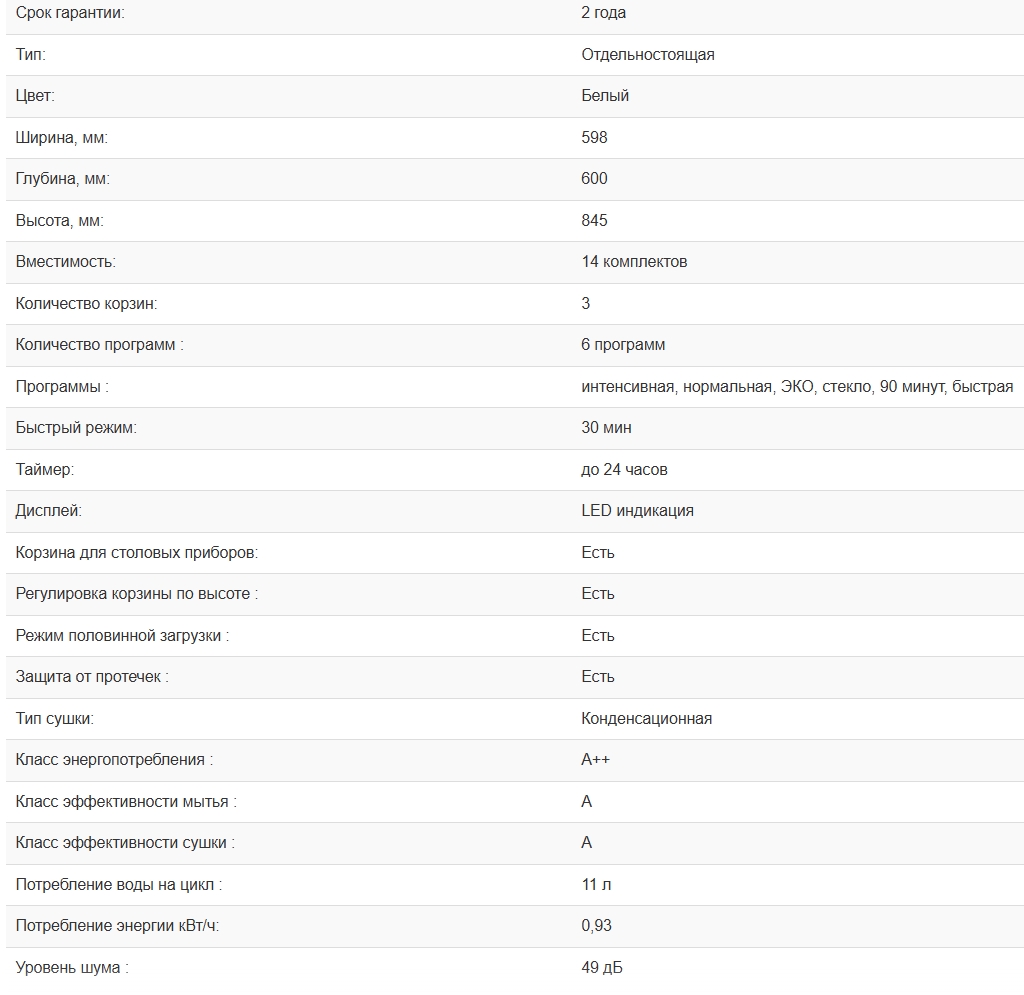Click the "до 24 часов" timer value
Image resolution: width=1024 pixels, height=995 pixels.
pyautogui.click(x=624, y=470)
